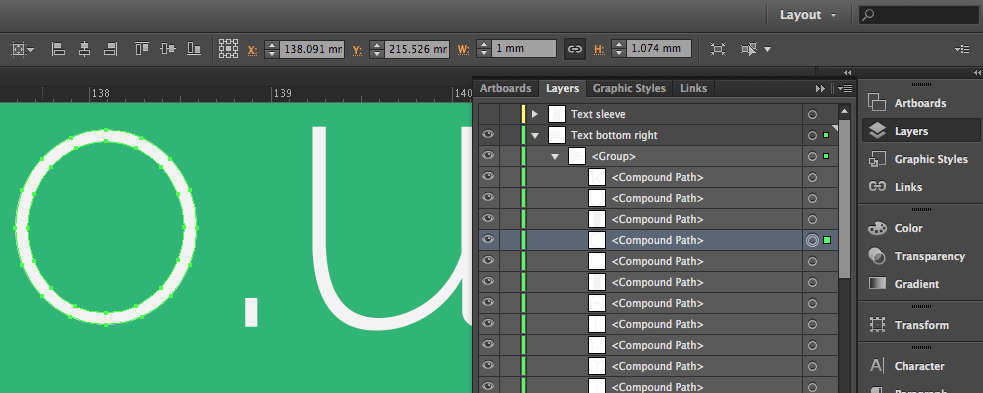Open the Layout workspace switcher

pos(807,15)
